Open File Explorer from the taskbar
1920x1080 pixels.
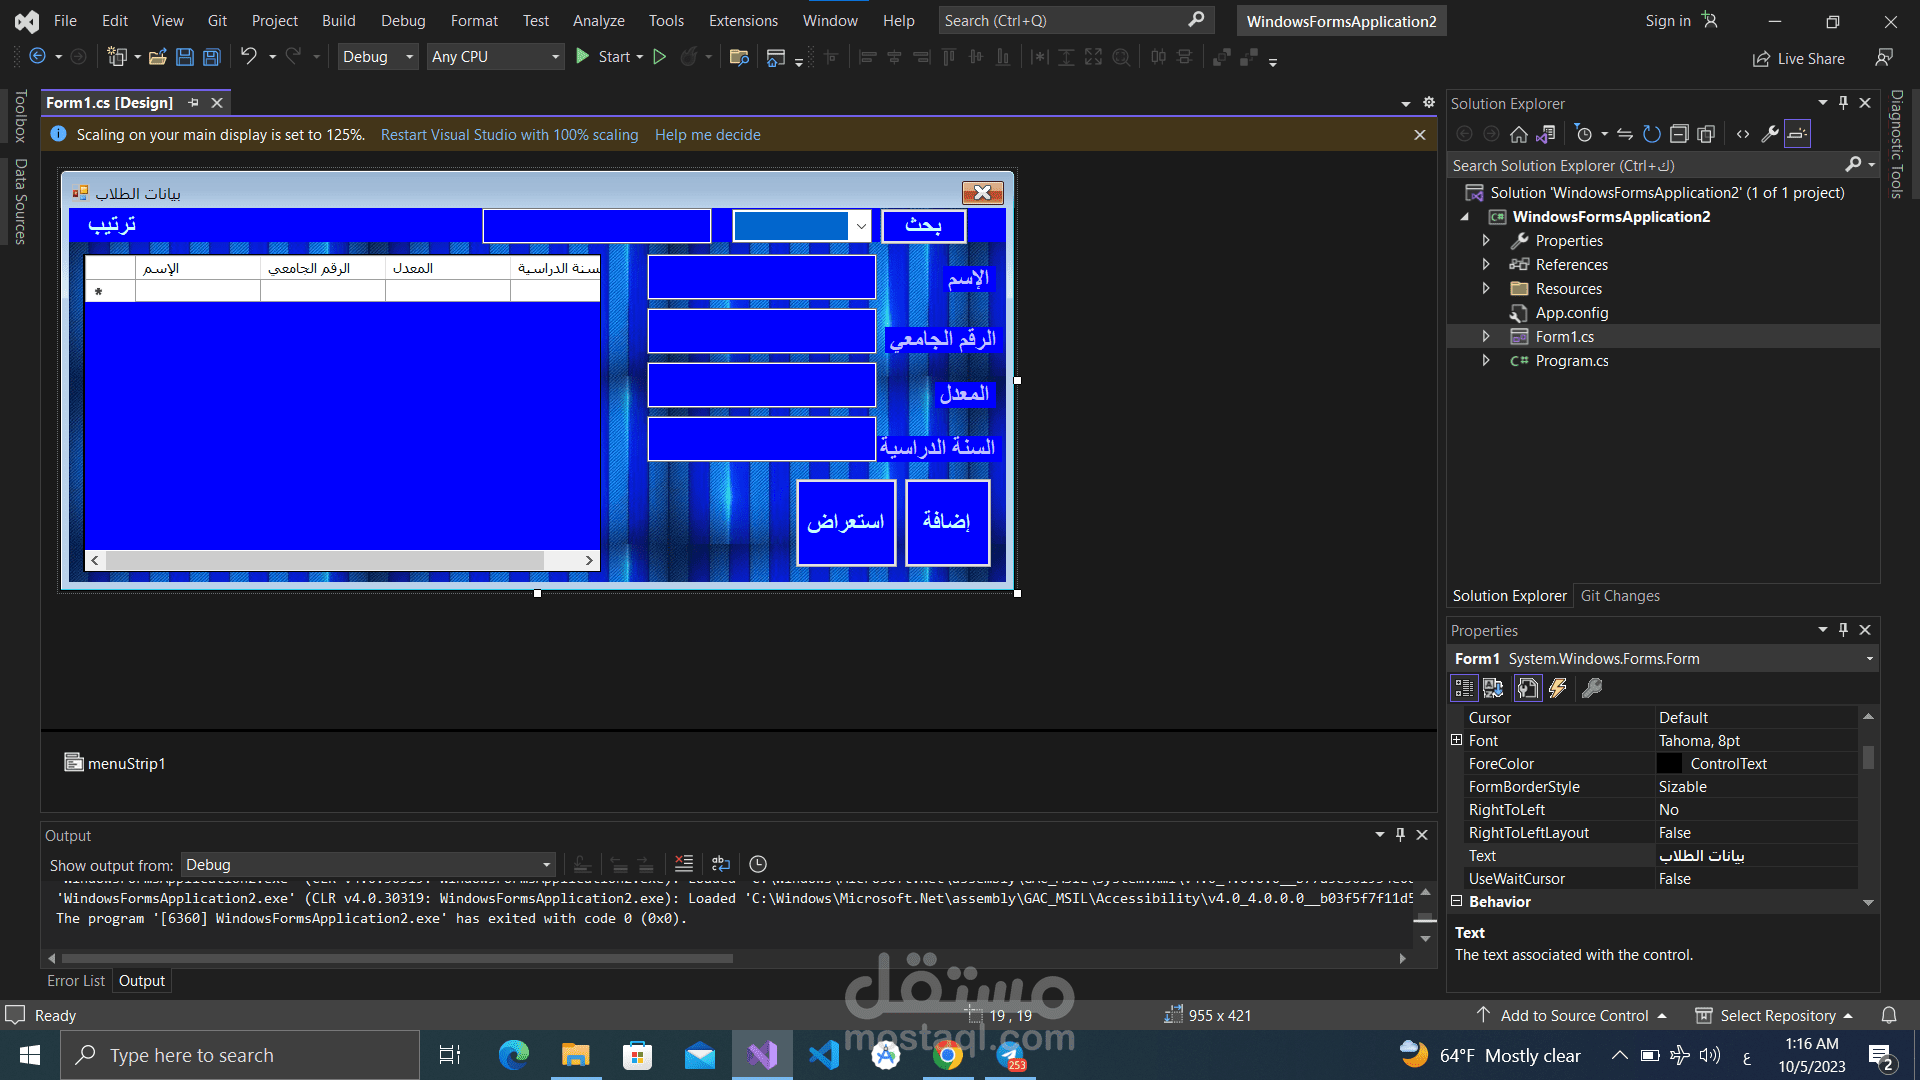tap(576, 1055)
